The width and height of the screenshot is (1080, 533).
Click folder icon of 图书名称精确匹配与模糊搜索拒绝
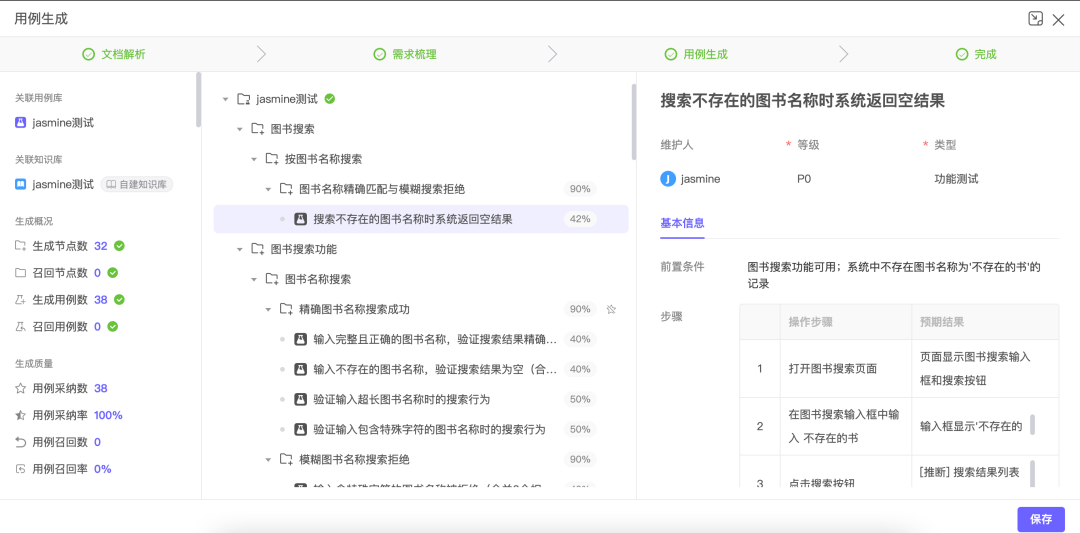point(287,189)
